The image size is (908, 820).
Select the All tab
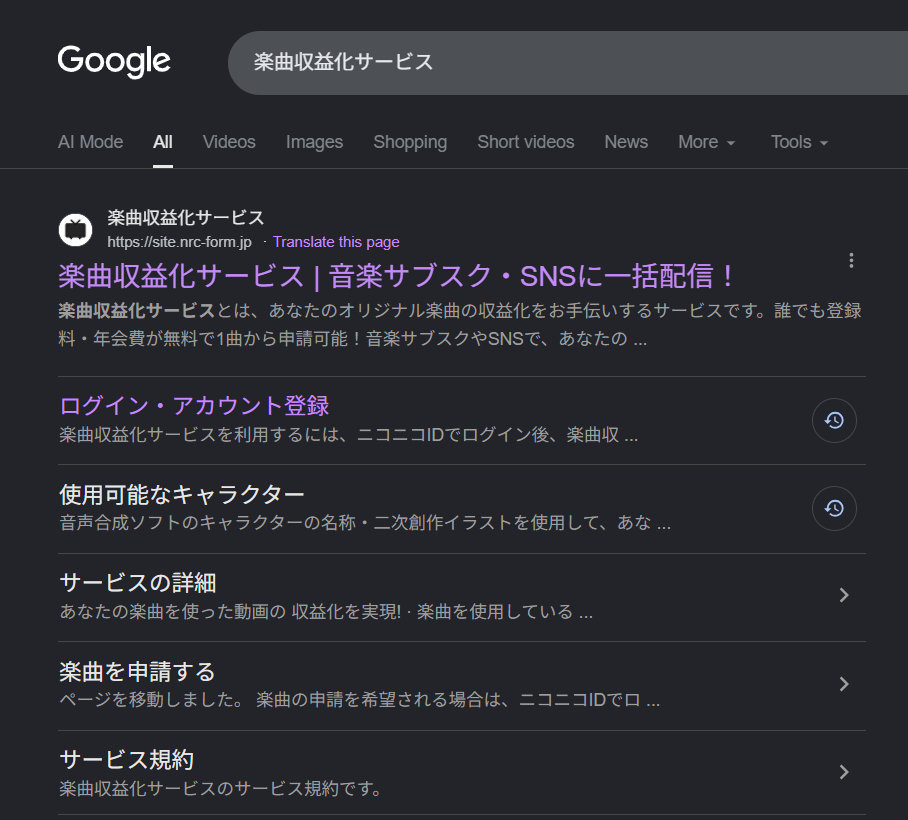tap(163, 142)
